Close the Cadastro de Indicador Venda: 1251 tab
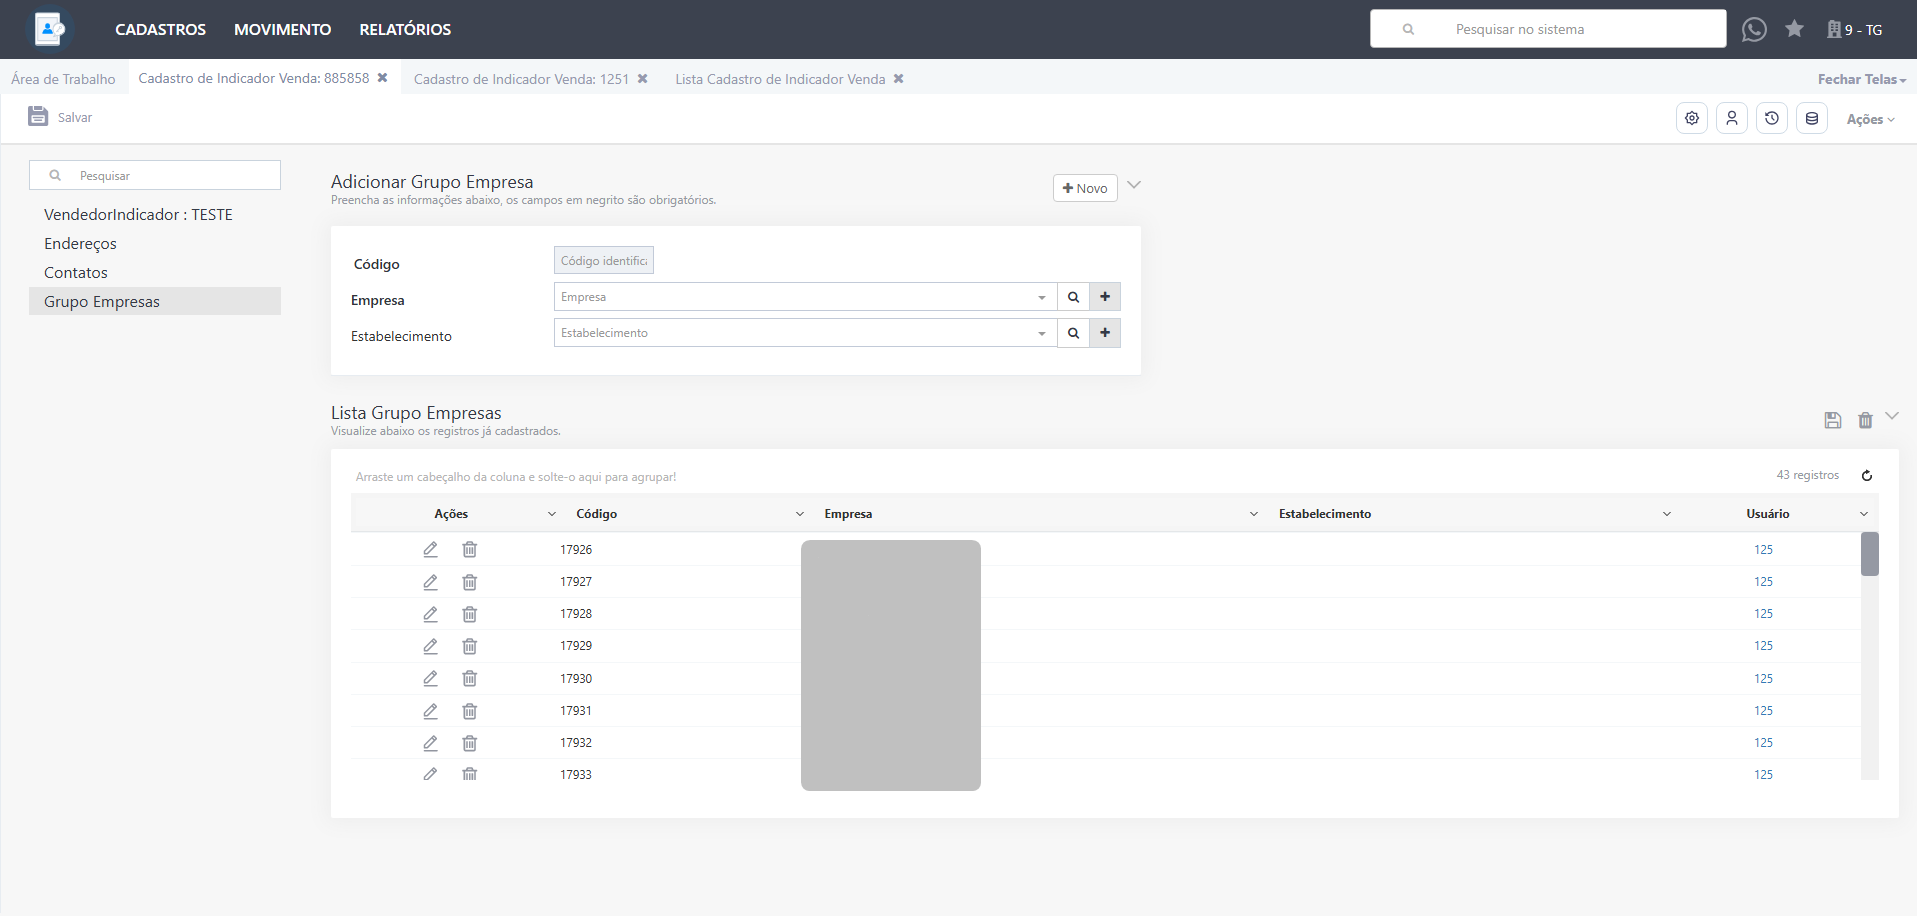The width and height of the screenshot is (1917, 916). [x=642, y=79]
